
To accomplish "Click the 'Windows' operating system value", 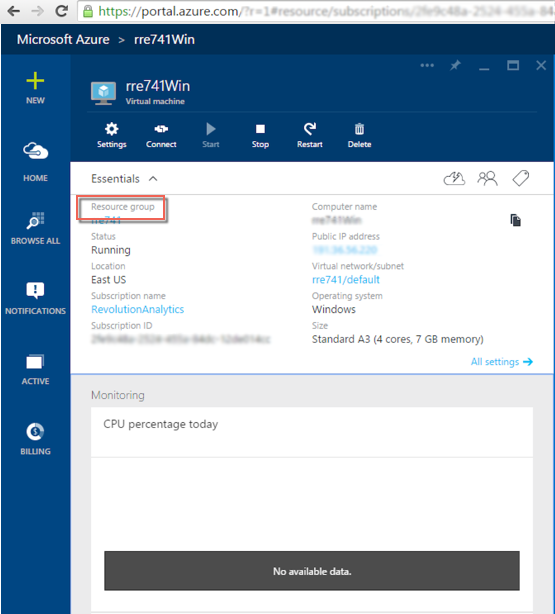I will [334, 309].
